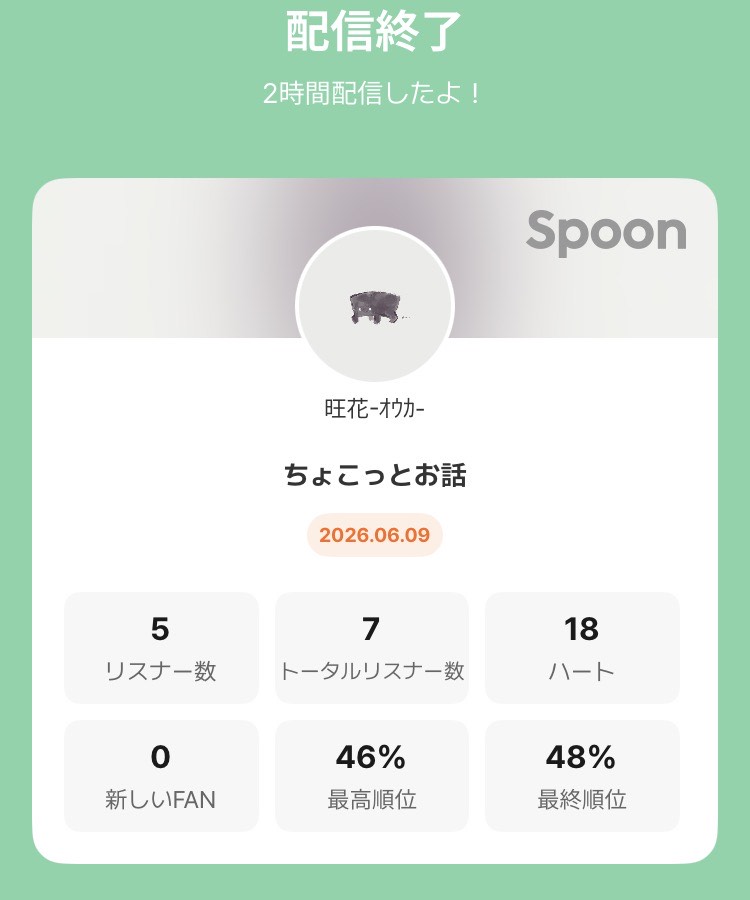Tap the number 7 total listeners
Screen dimensions: 750x900
[x=371, y=629]
